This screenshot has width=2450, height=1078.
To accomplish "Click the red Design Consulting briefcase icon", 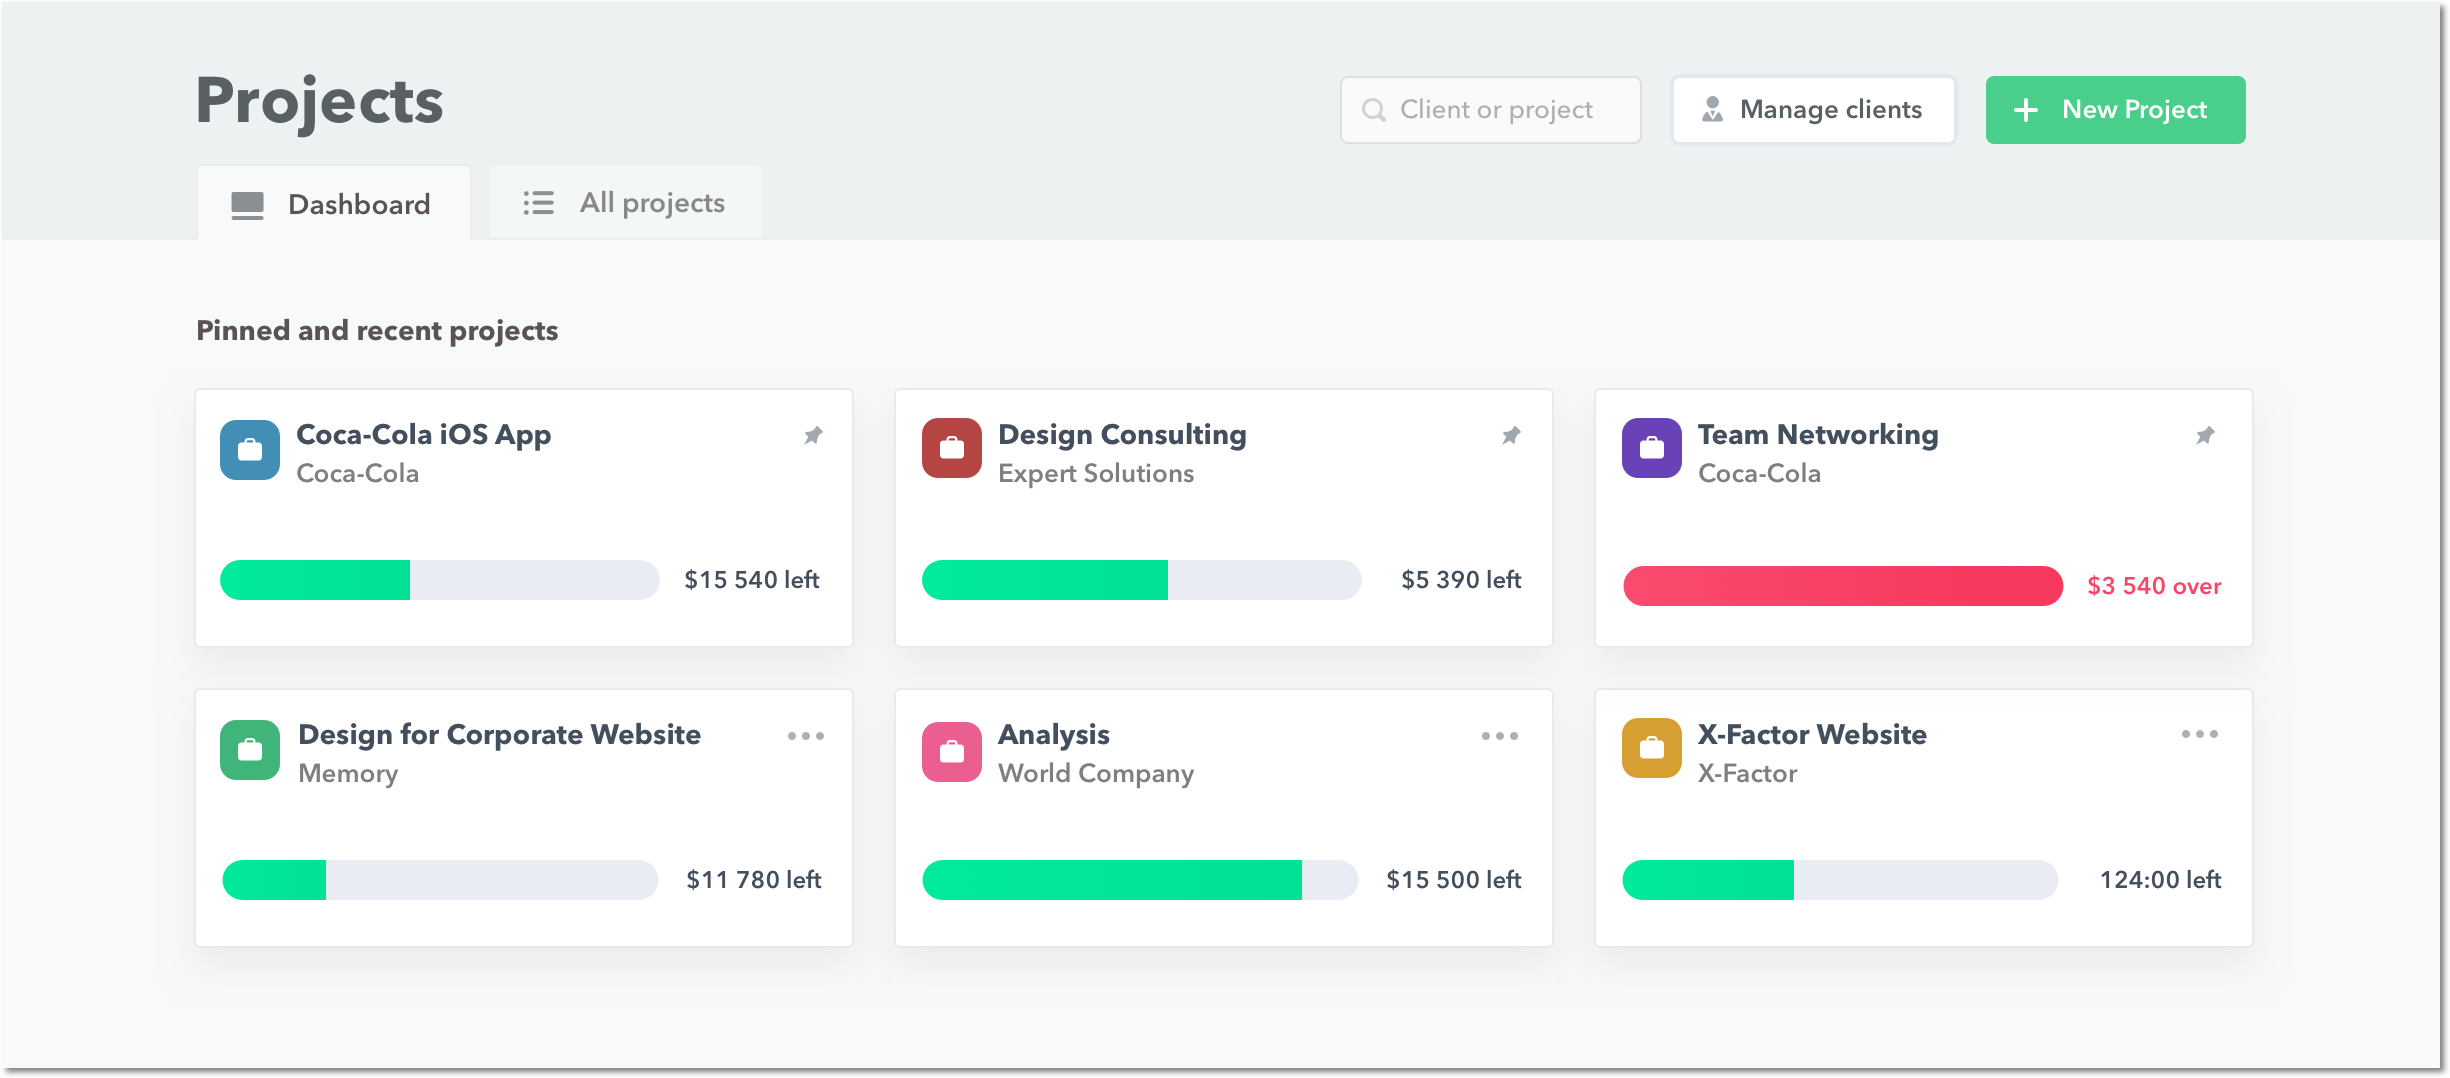I will [951, 448].
